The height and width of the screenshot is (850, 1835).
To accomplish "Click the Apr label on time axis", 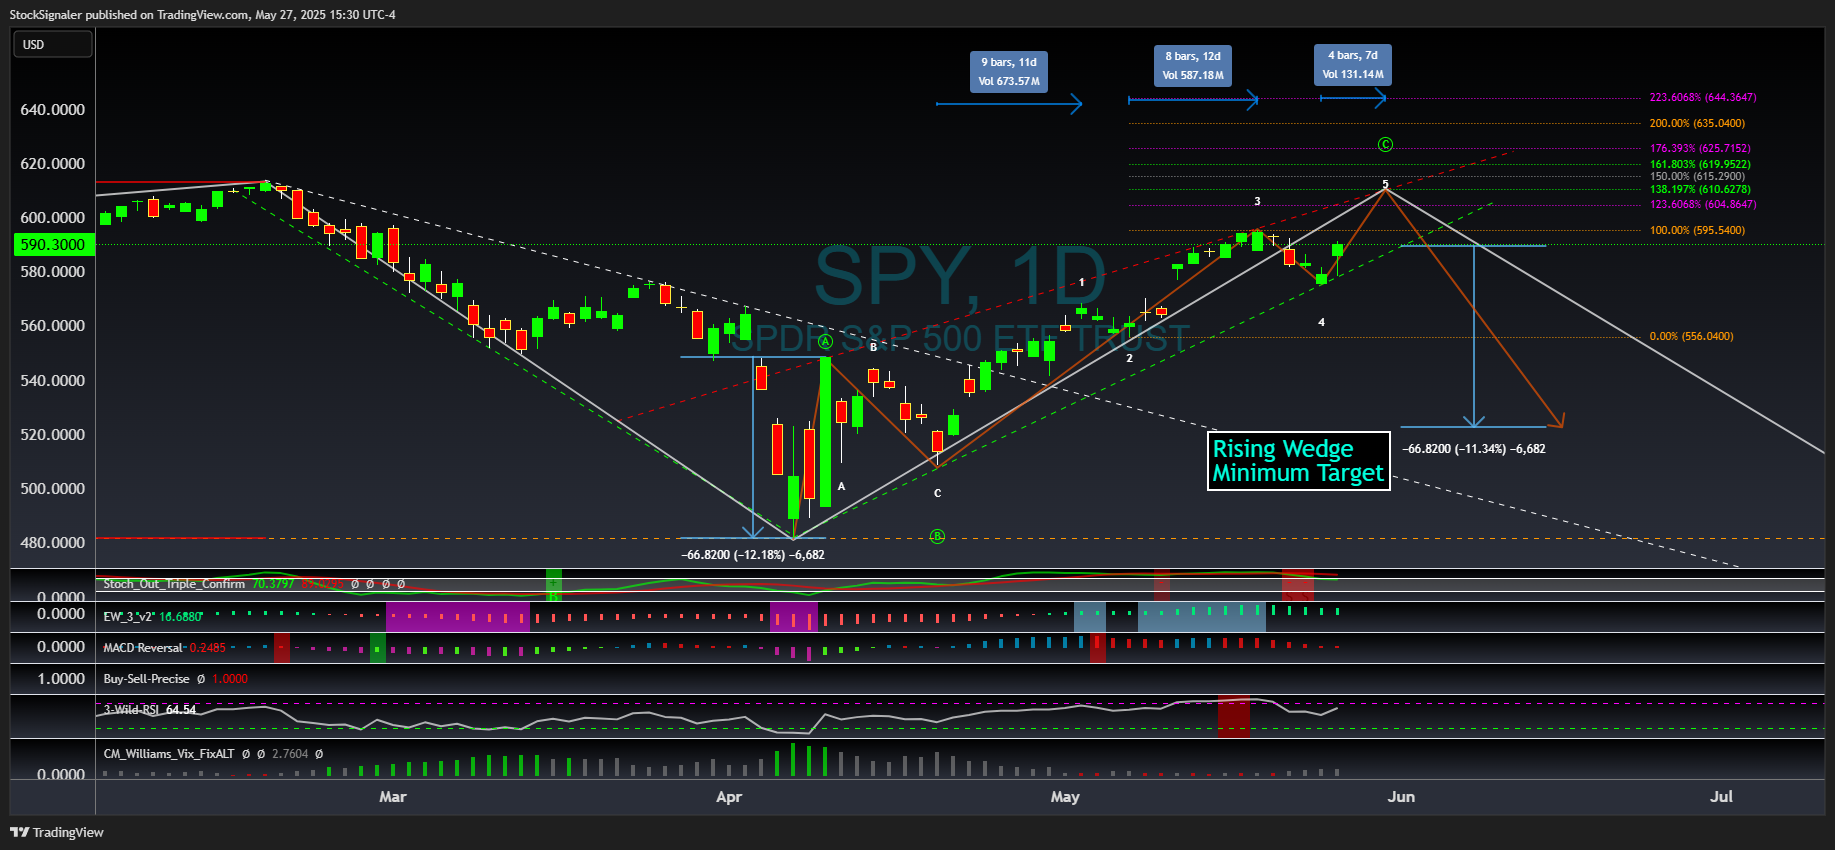I will coord(729,797).
